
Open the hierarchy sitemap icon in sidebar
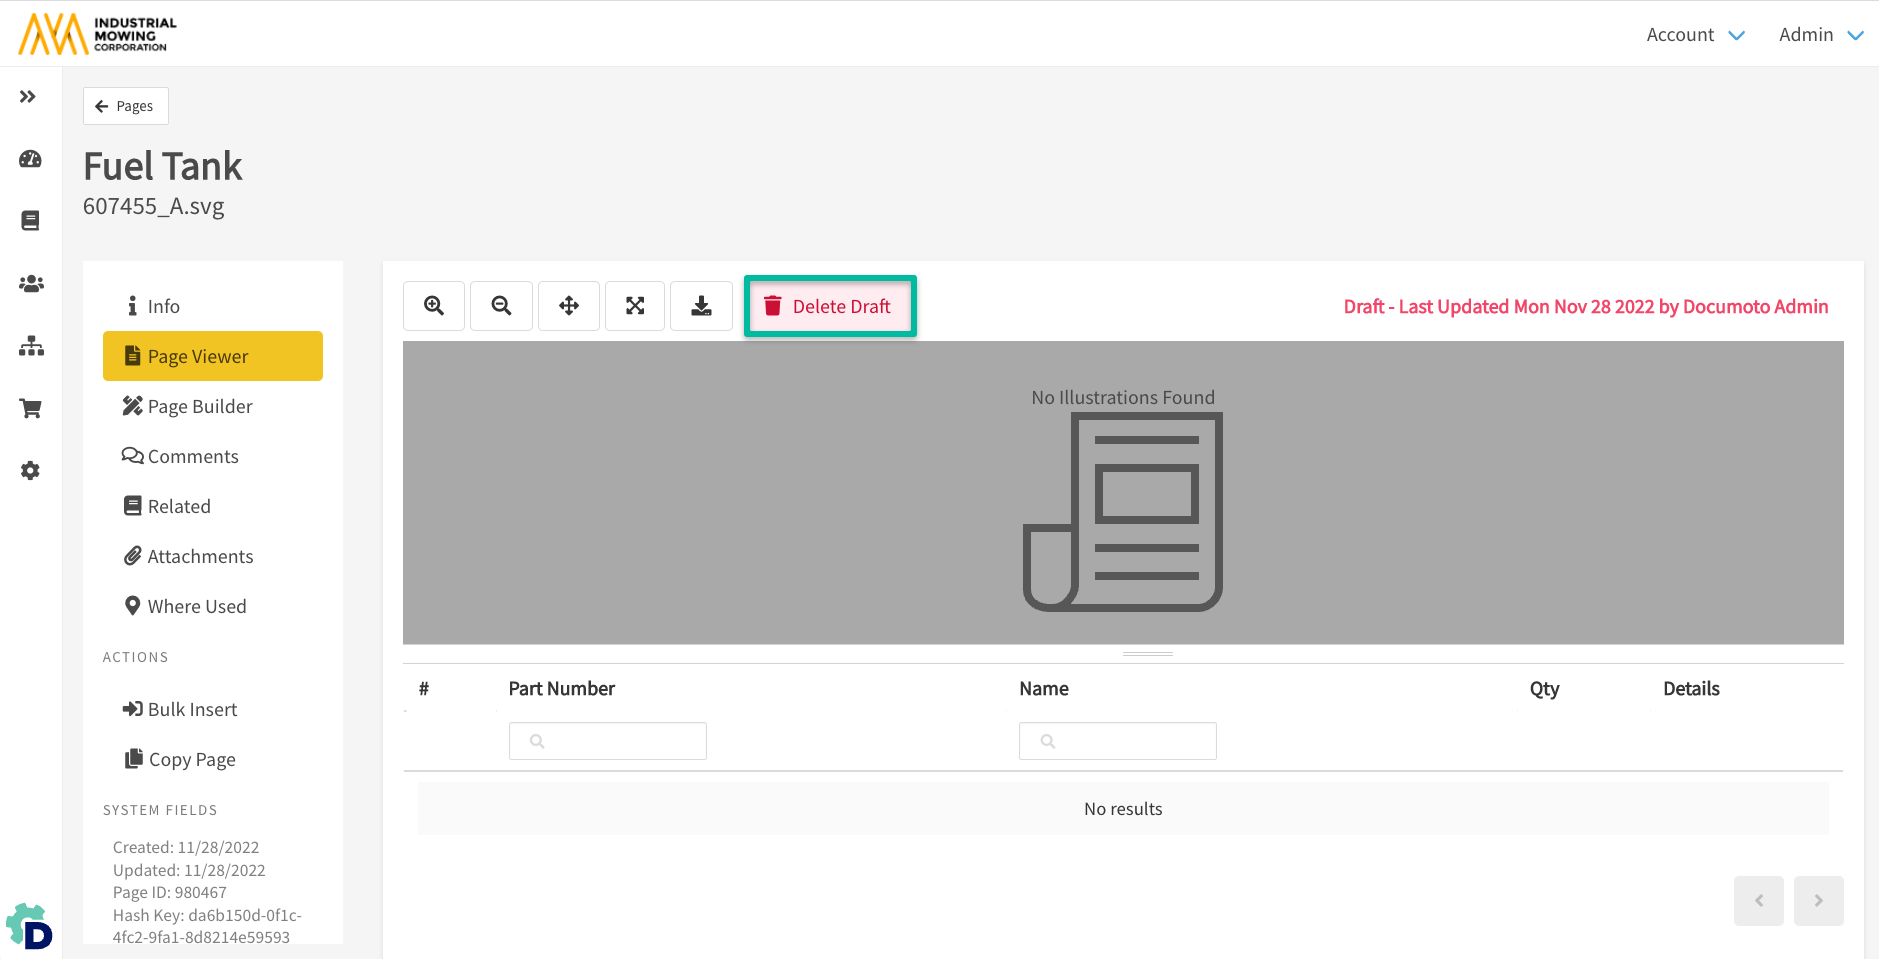pos(31,346)
